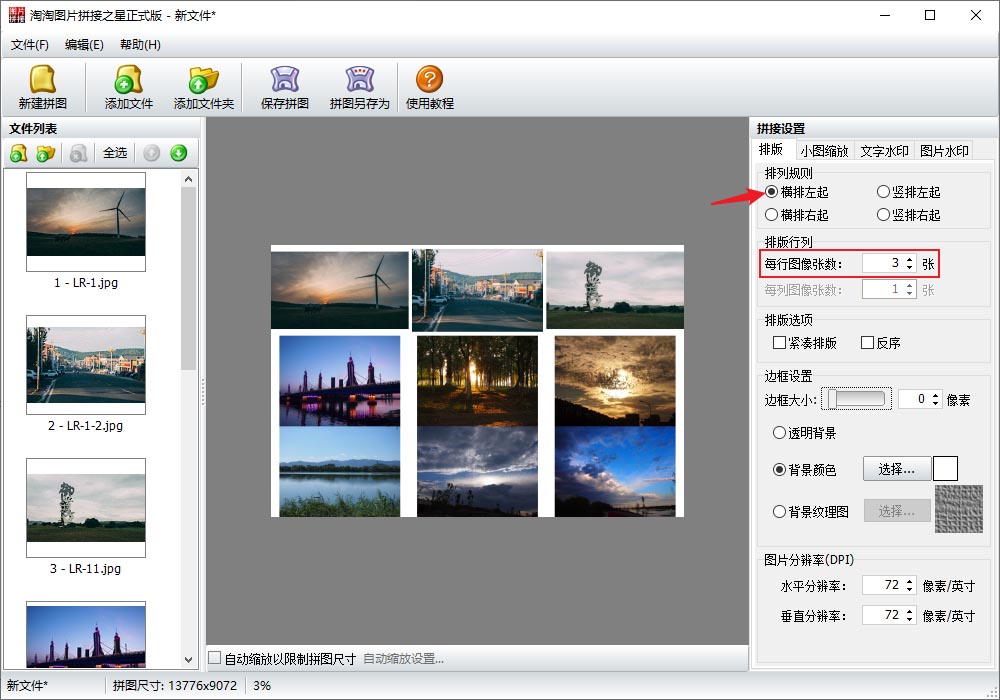Screen dimensions: 1000x700
Task: Switch to the 图片水印 tab
Action: point(944,151)
